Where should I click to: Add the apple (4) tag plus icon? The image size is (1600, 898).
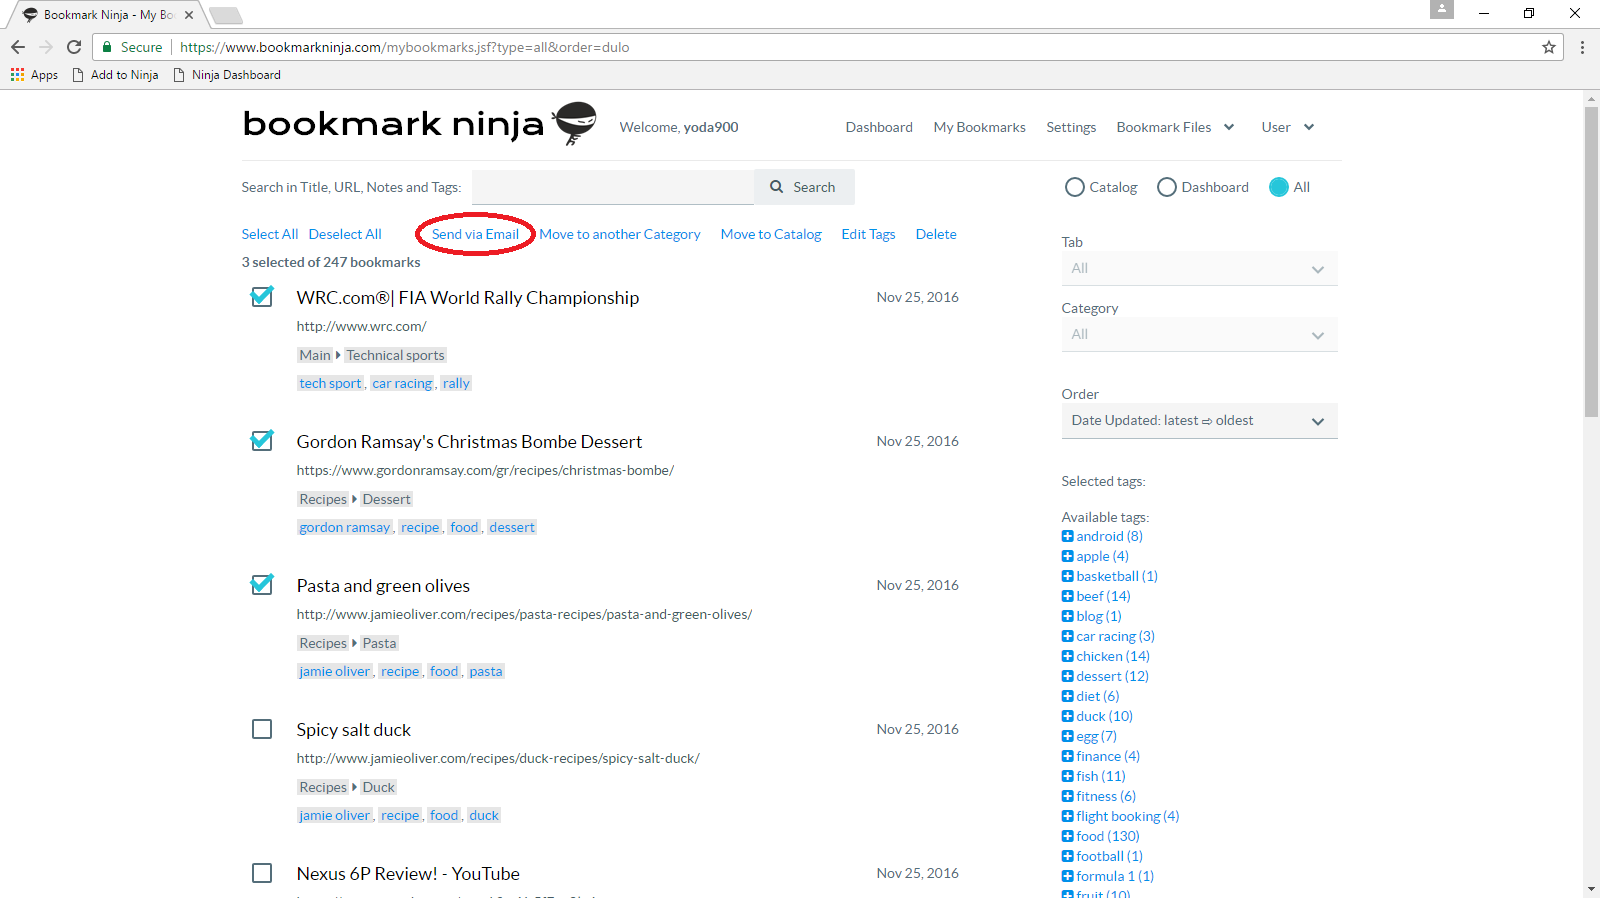pos(1067,556)
